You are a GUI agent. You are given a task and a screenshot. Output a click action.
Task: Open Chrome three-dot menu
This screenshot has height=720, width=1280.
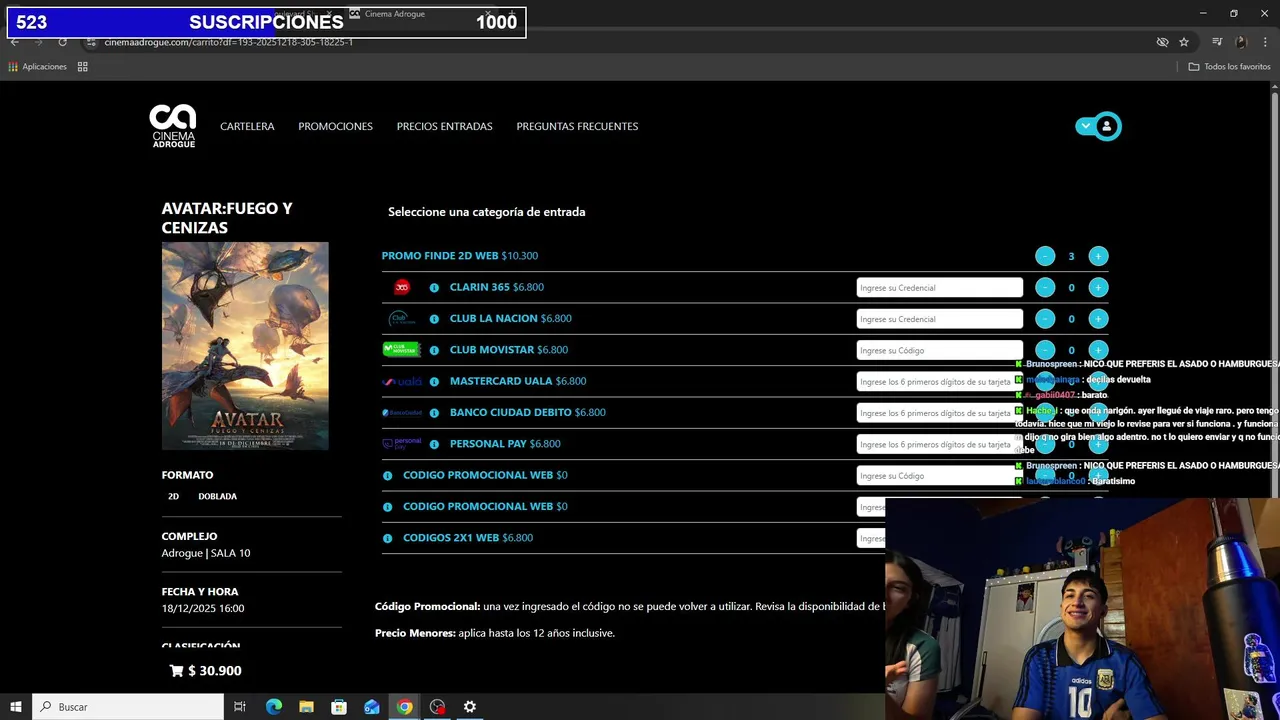coord(1265,42)
